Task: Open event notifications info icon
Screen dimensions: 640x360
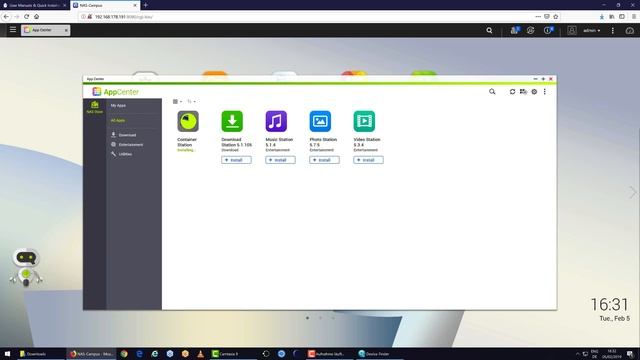Action: [548, 30]
